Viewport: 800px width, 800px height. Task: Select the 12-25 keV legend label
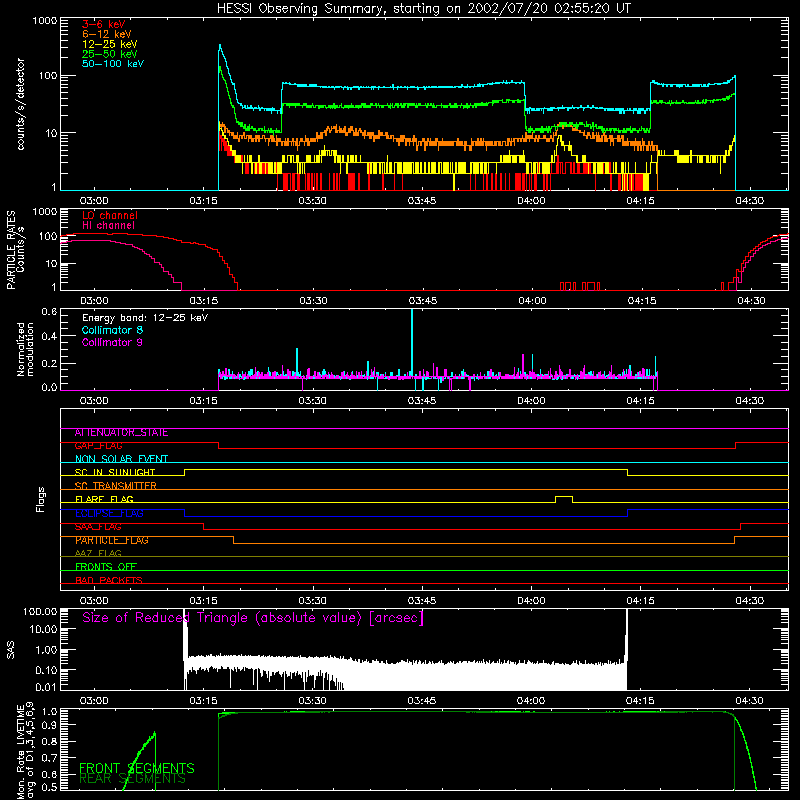110,44
